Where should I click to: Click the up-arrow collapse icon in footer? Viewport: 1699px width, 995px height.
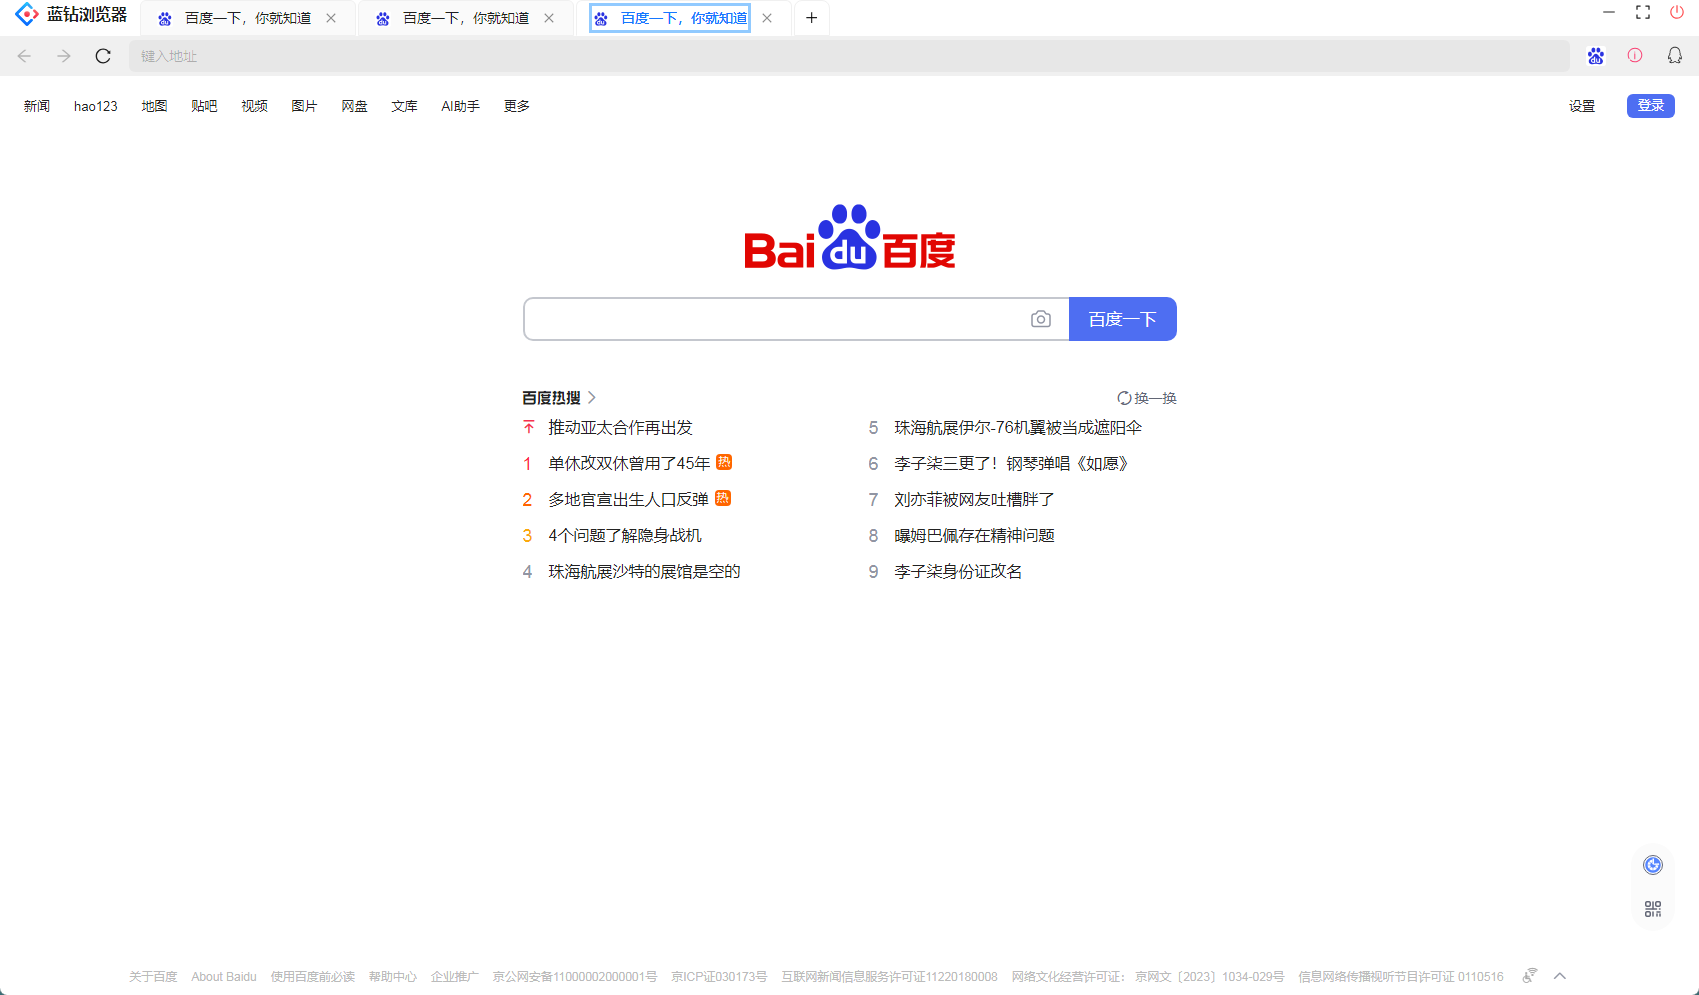click(x=1560, y=976)
